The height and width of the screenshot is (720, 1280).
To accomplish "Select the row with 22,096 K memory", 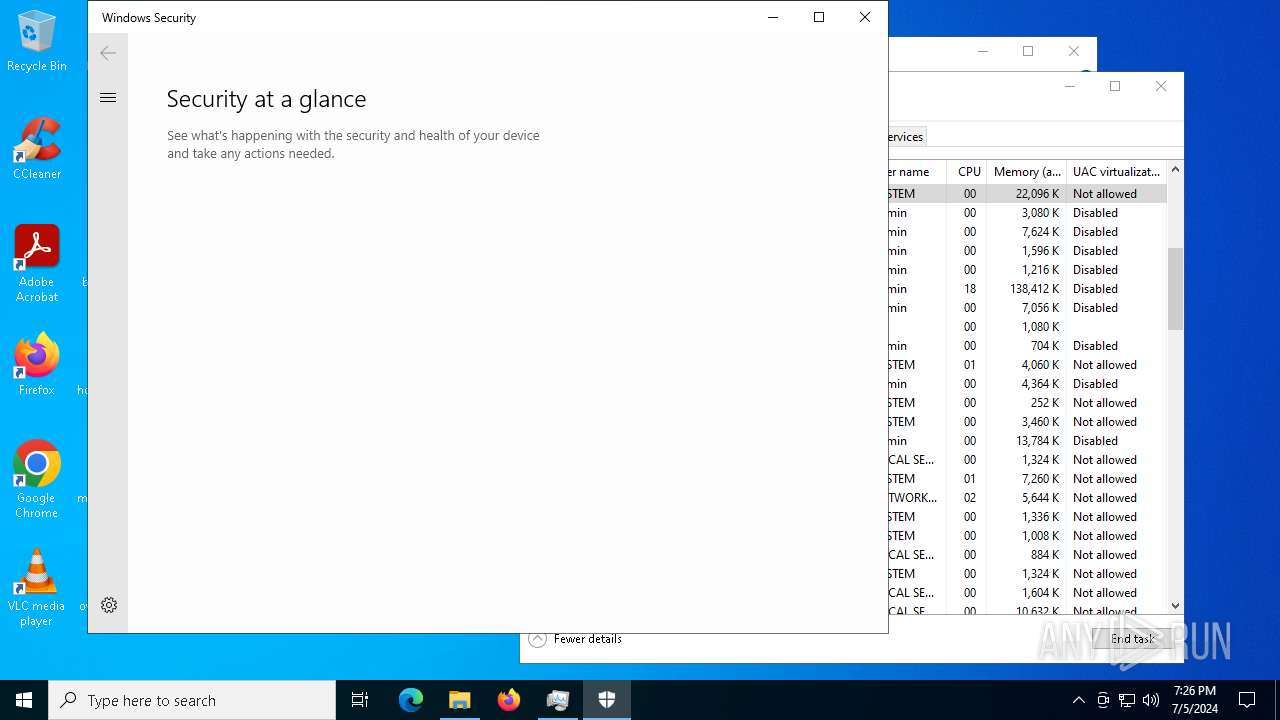I will pyautogui.click(x=1027, y=194).
